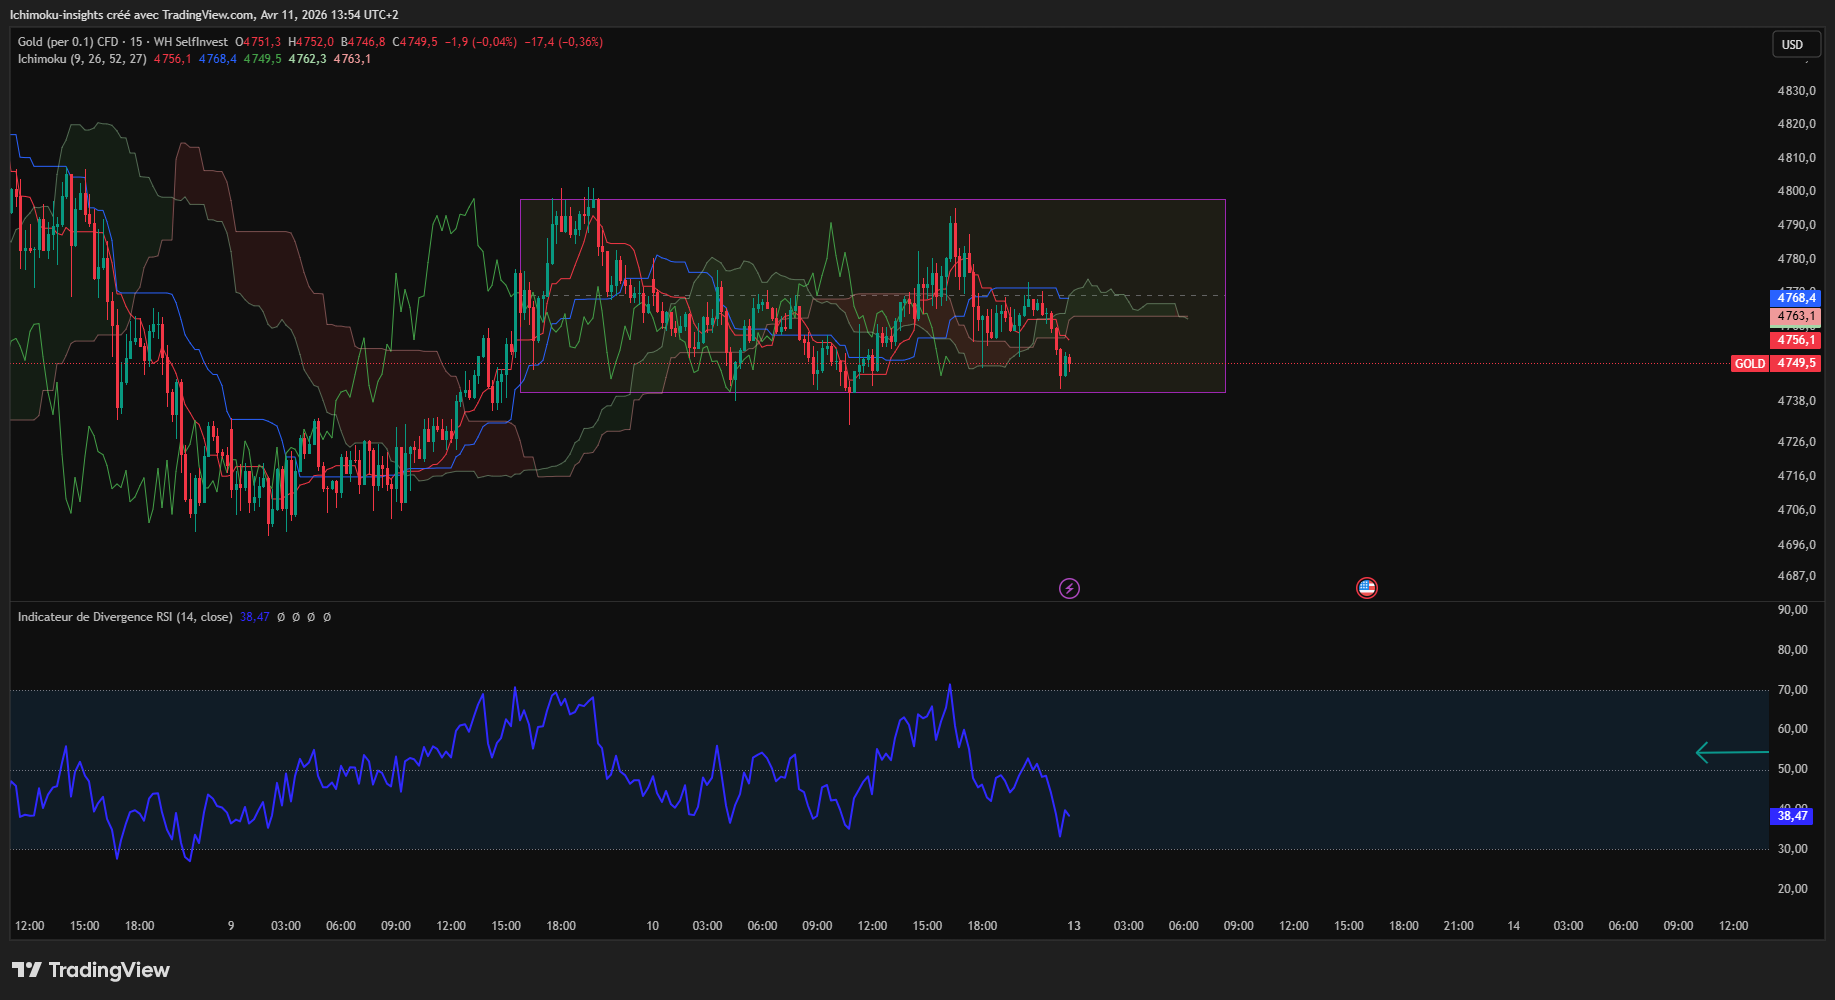Click the Ichimoku (9, 26, 52, 27) legend

tap(82, 59)
